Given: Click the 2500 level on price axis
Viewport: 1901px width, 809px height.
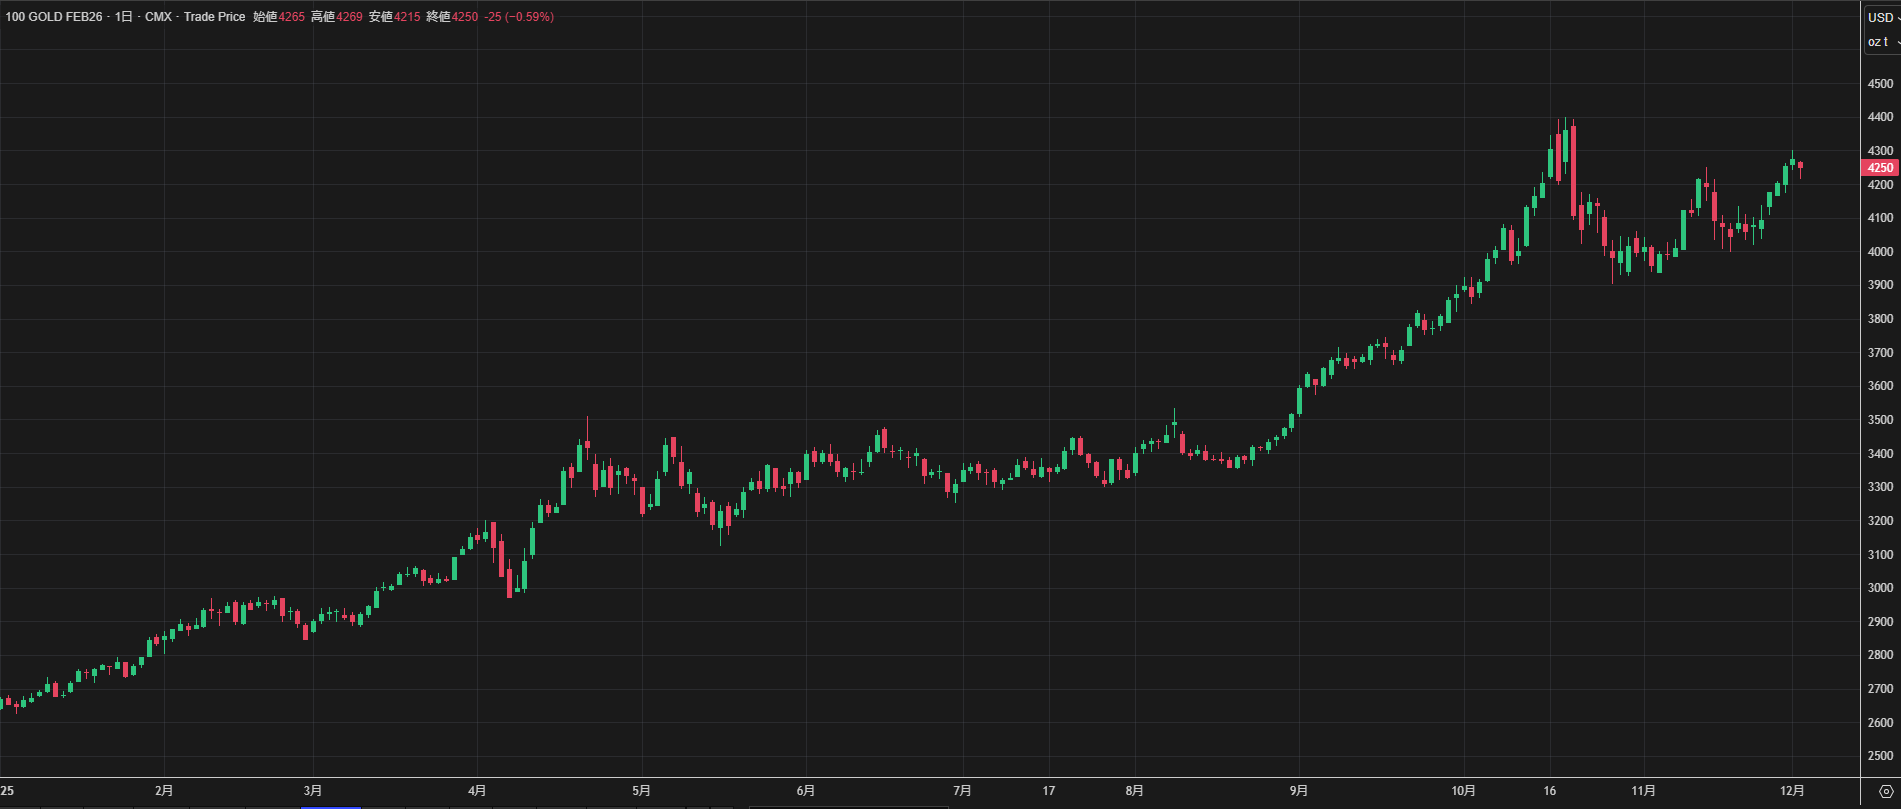Looking at the screenshot, I should click(1880, 756).
